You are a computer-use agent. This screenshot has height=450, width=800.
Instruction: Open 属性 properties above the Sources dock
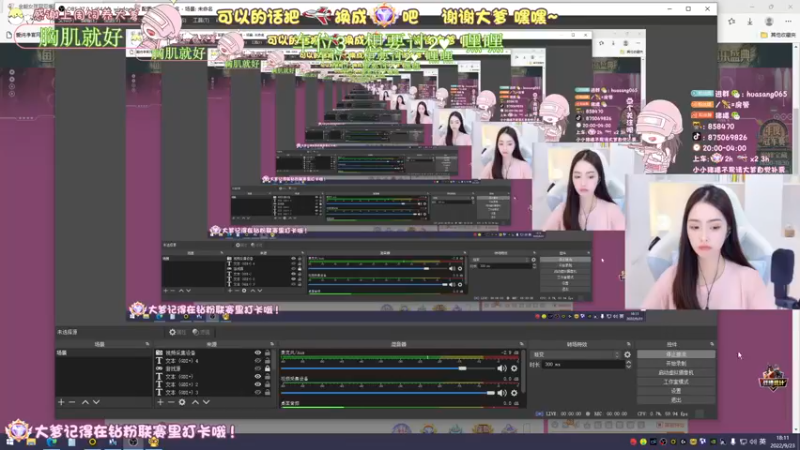tap(178, 332)
